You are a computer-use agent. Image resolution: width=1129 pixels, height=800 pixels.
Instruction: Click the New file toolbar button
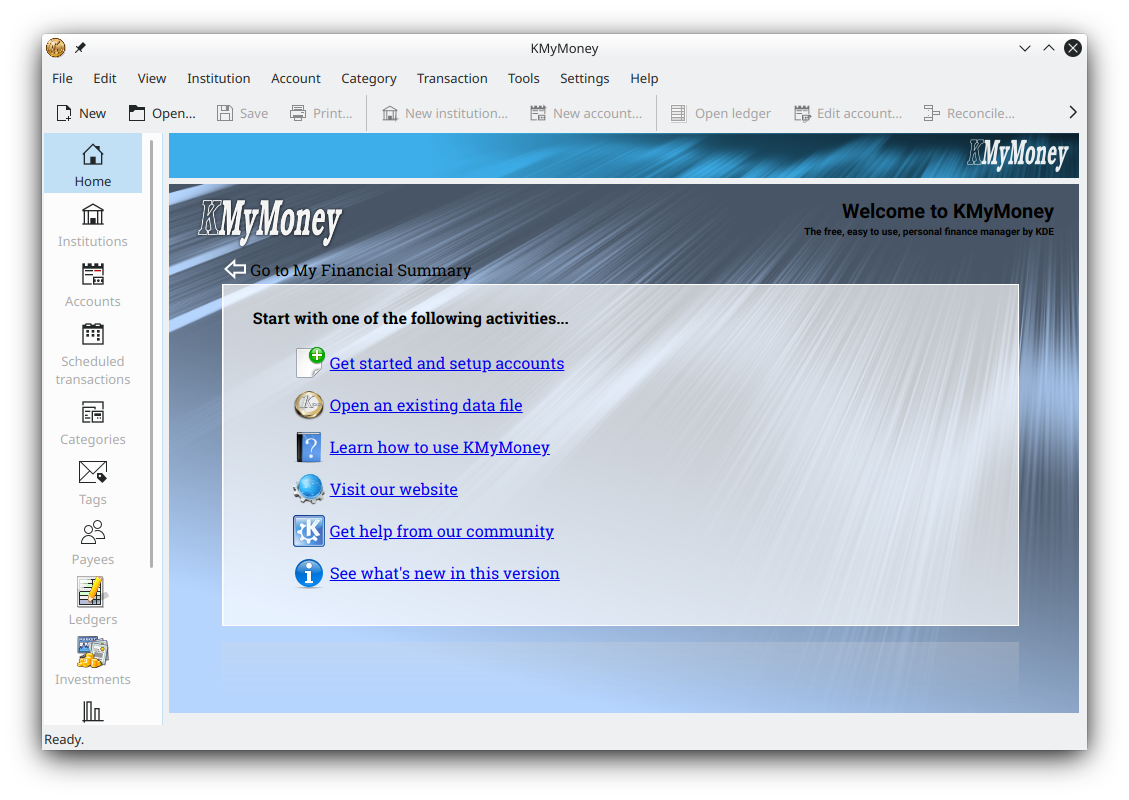81,113
